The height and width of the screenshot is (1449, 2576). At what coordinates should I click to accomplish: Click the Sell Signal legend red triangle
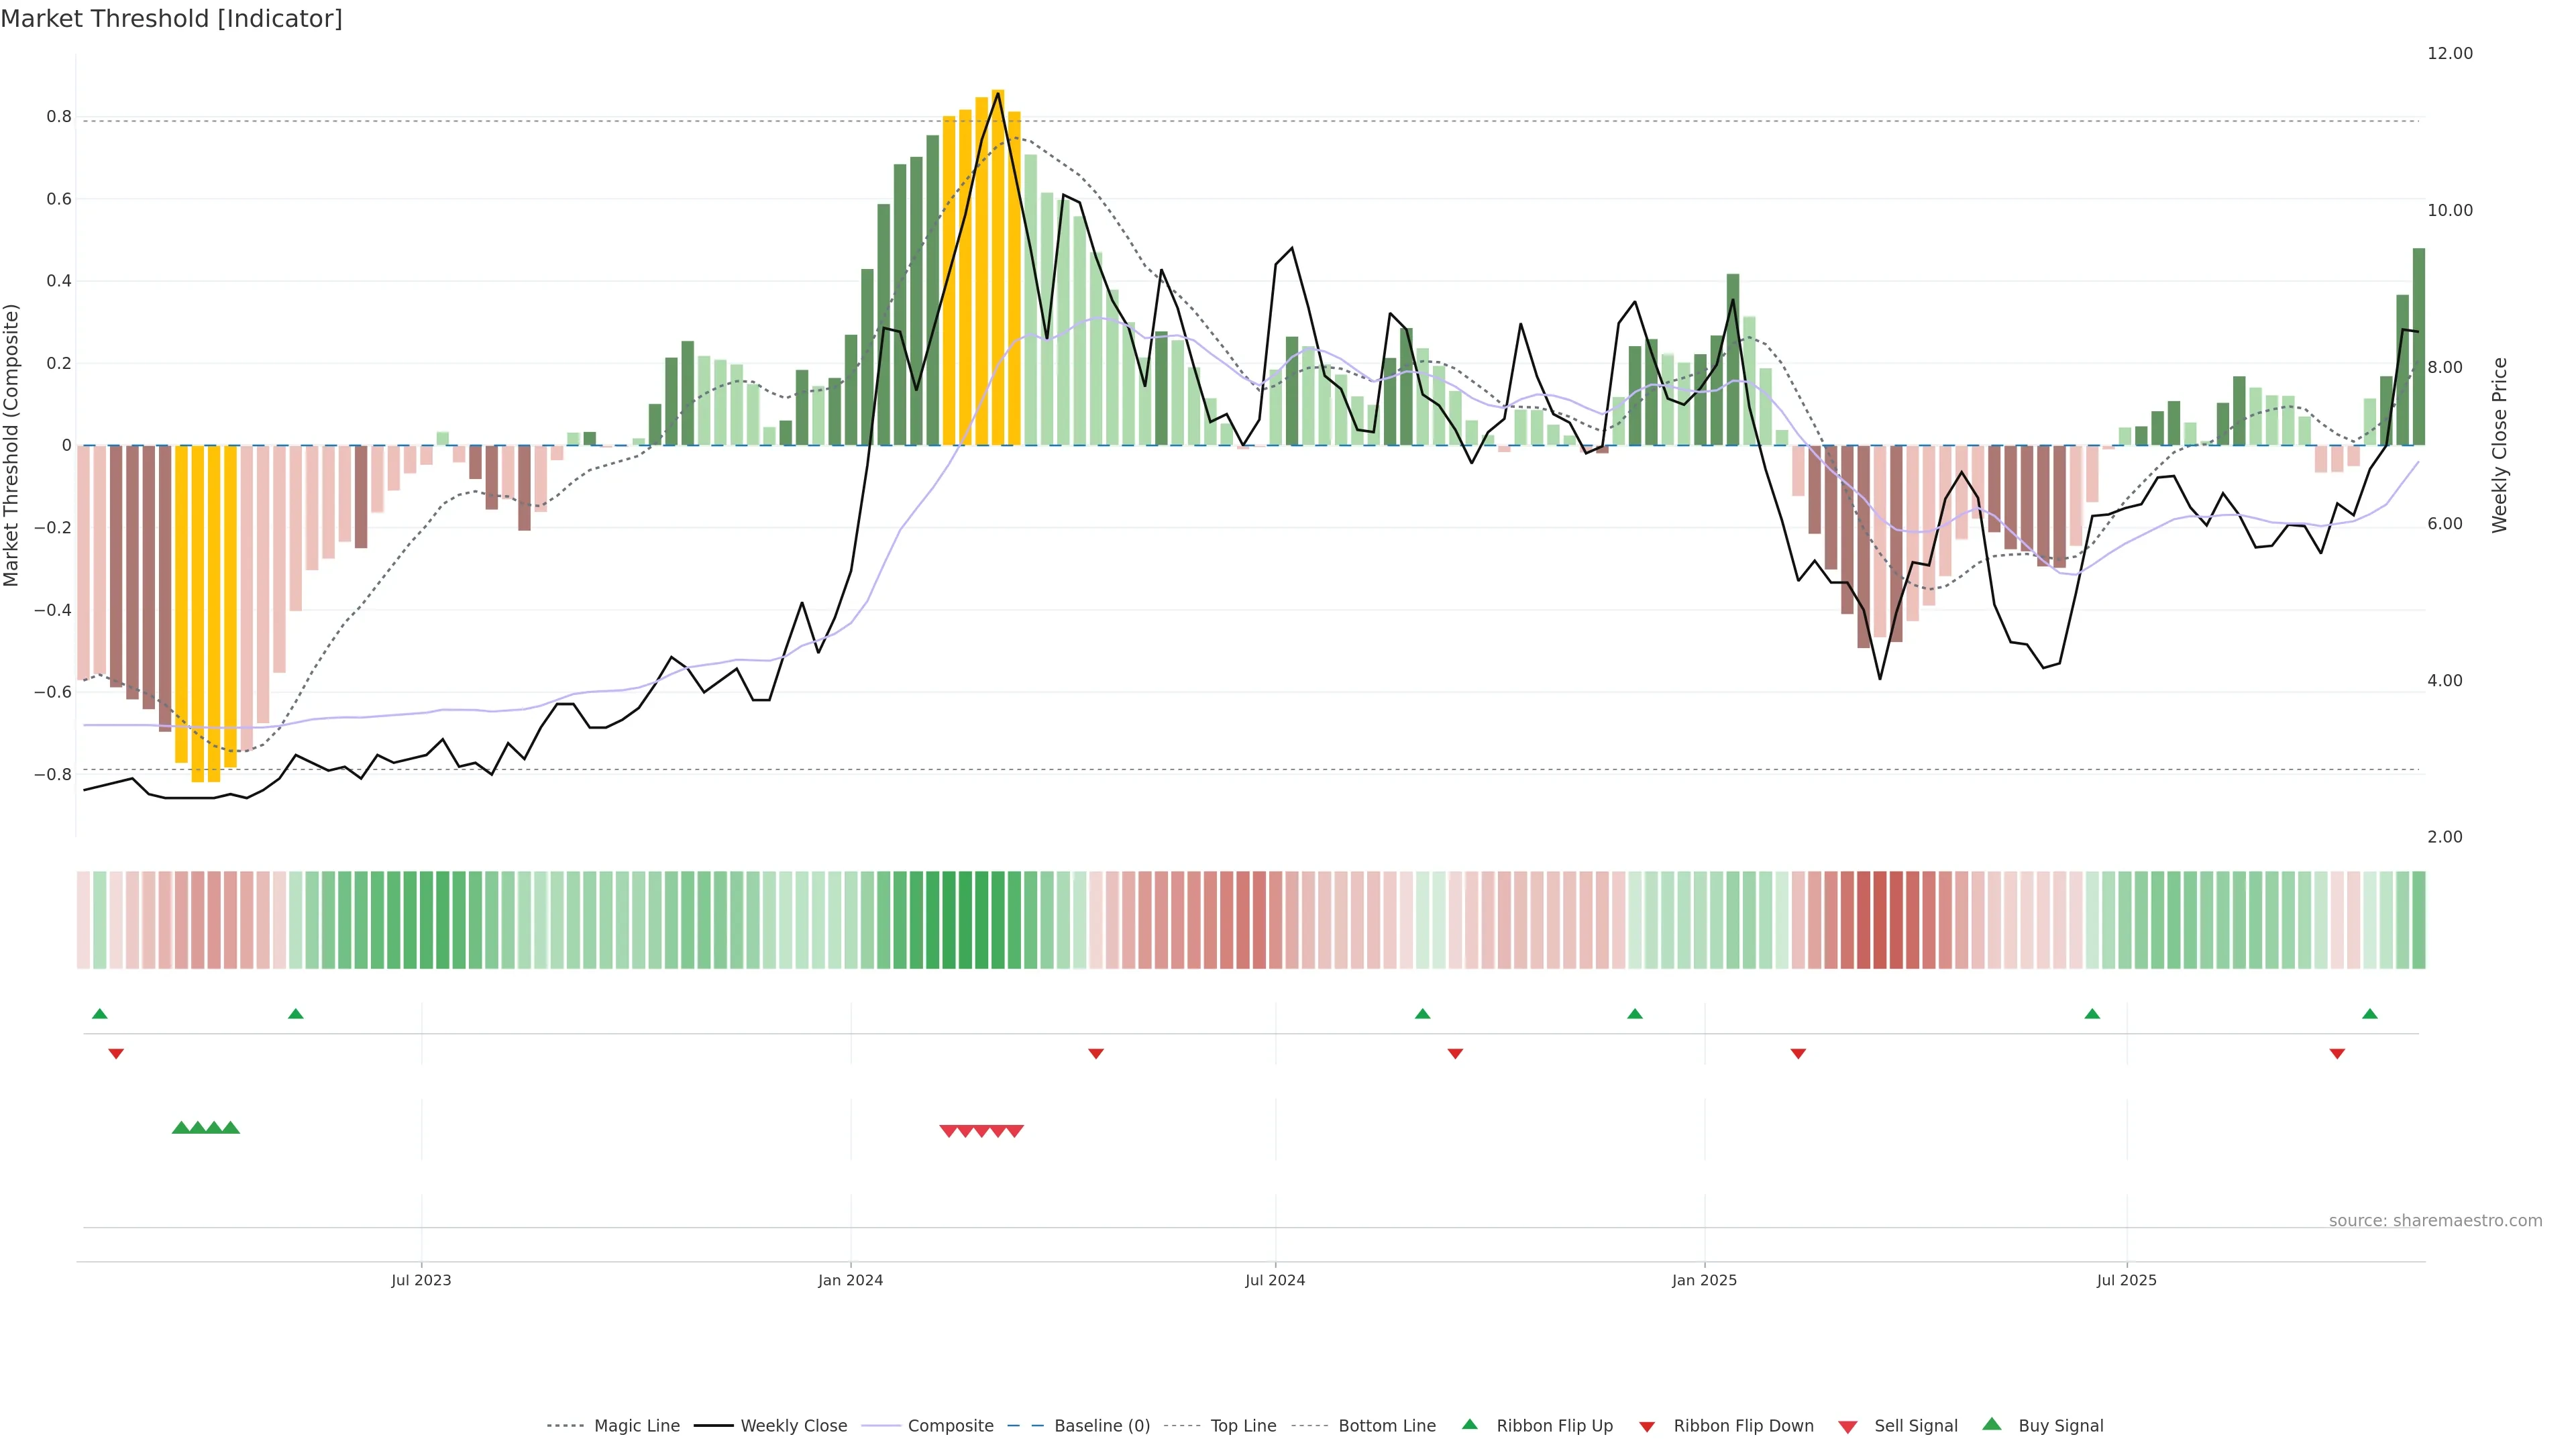1847,1427
